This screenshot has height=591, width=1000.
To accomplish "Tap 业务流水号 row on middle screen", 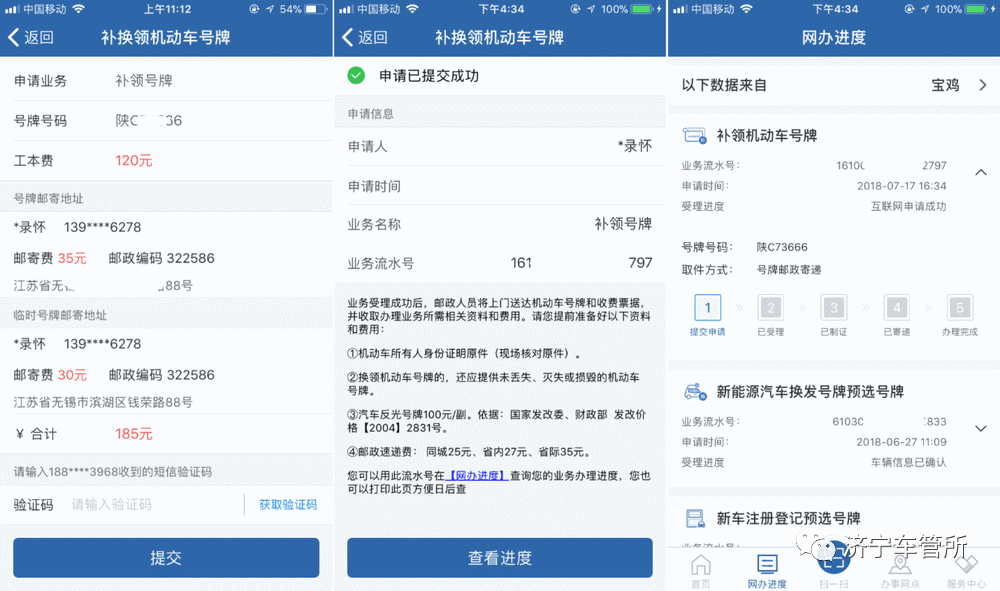I will [499, 263].
